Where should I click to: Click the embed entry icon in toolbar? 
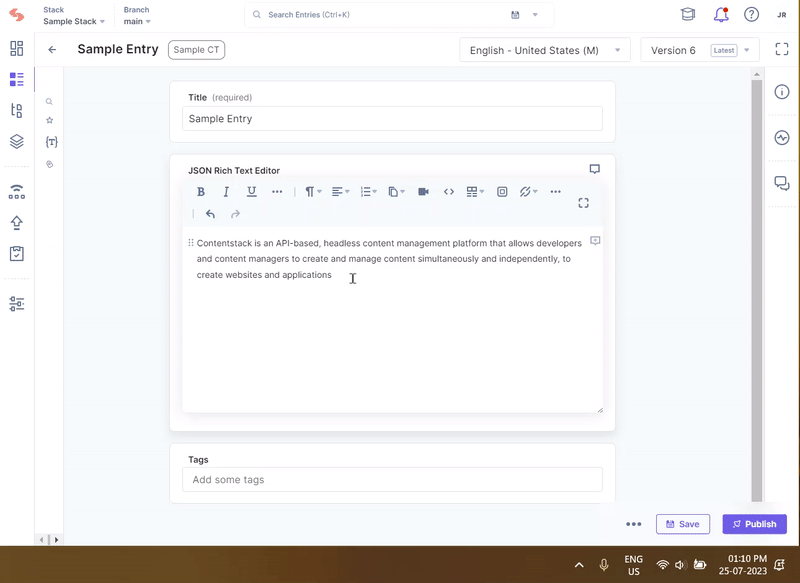click(502, 192)
